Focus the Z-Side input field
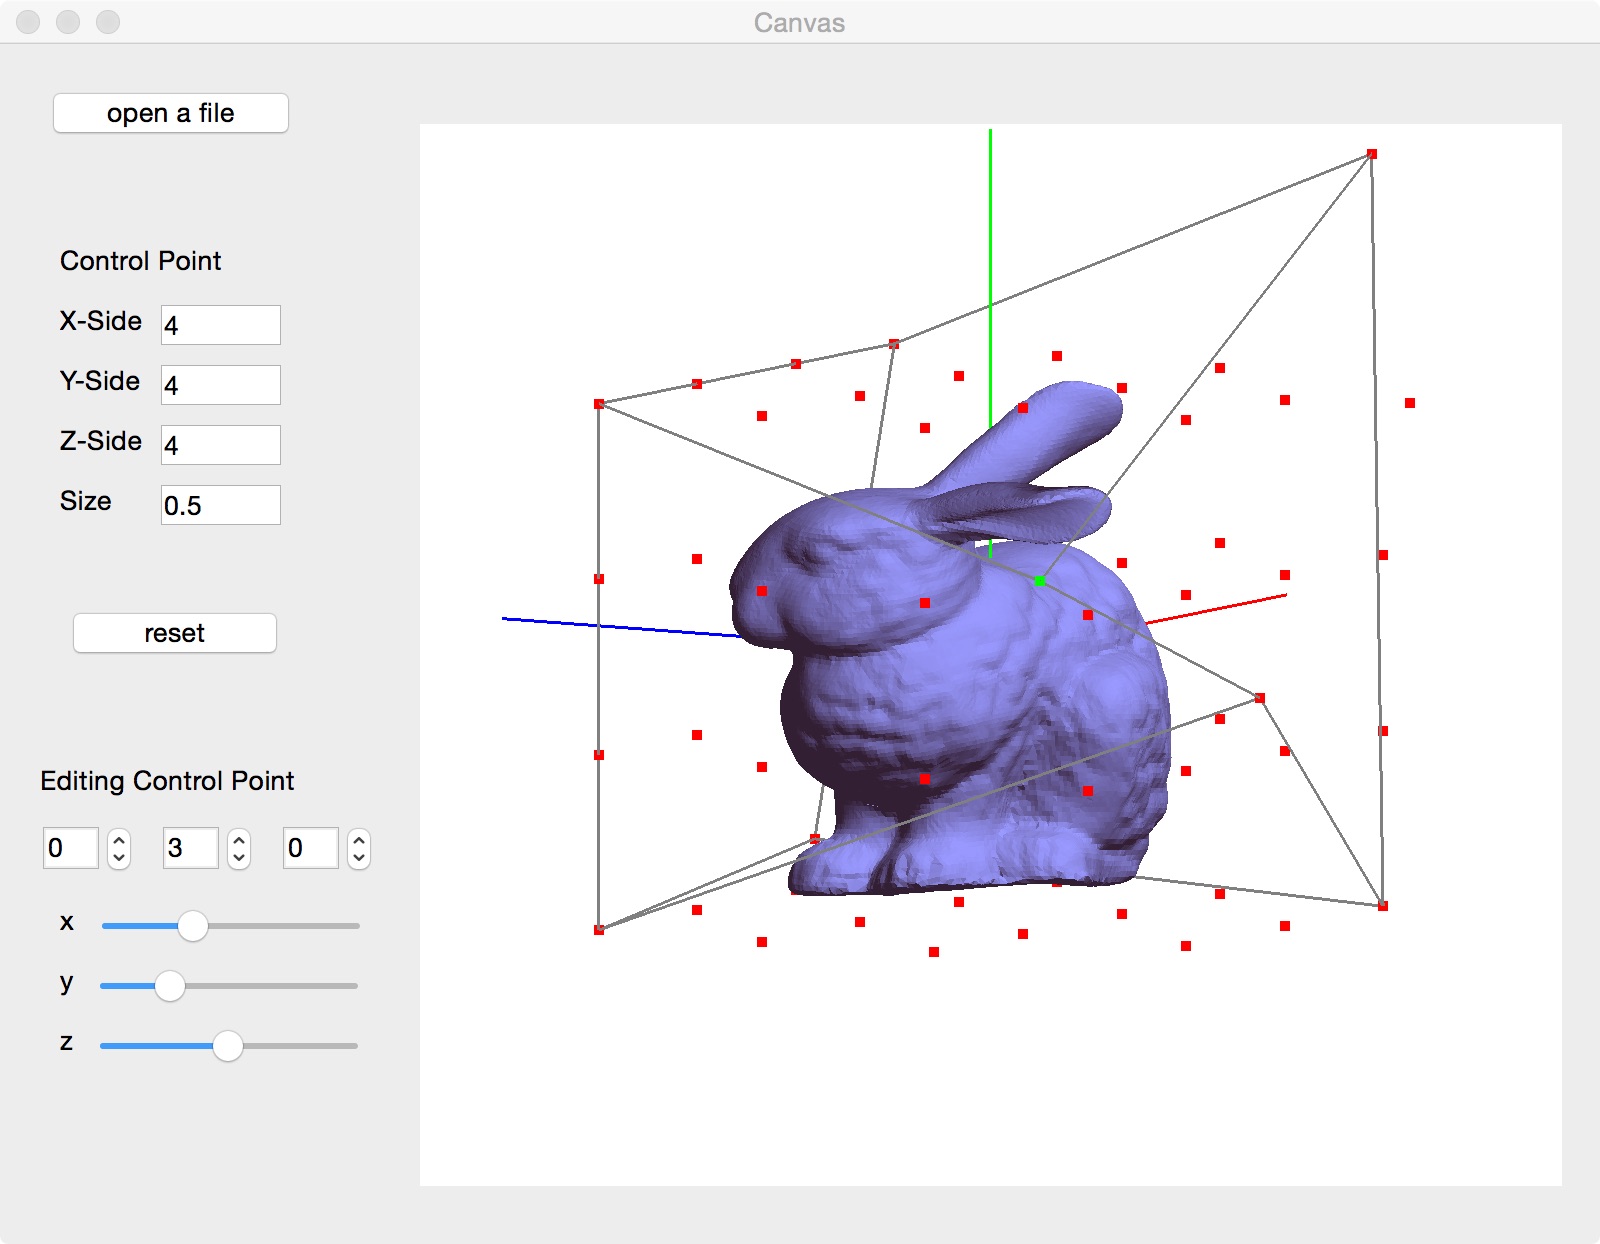 click(x=221, y=445)
